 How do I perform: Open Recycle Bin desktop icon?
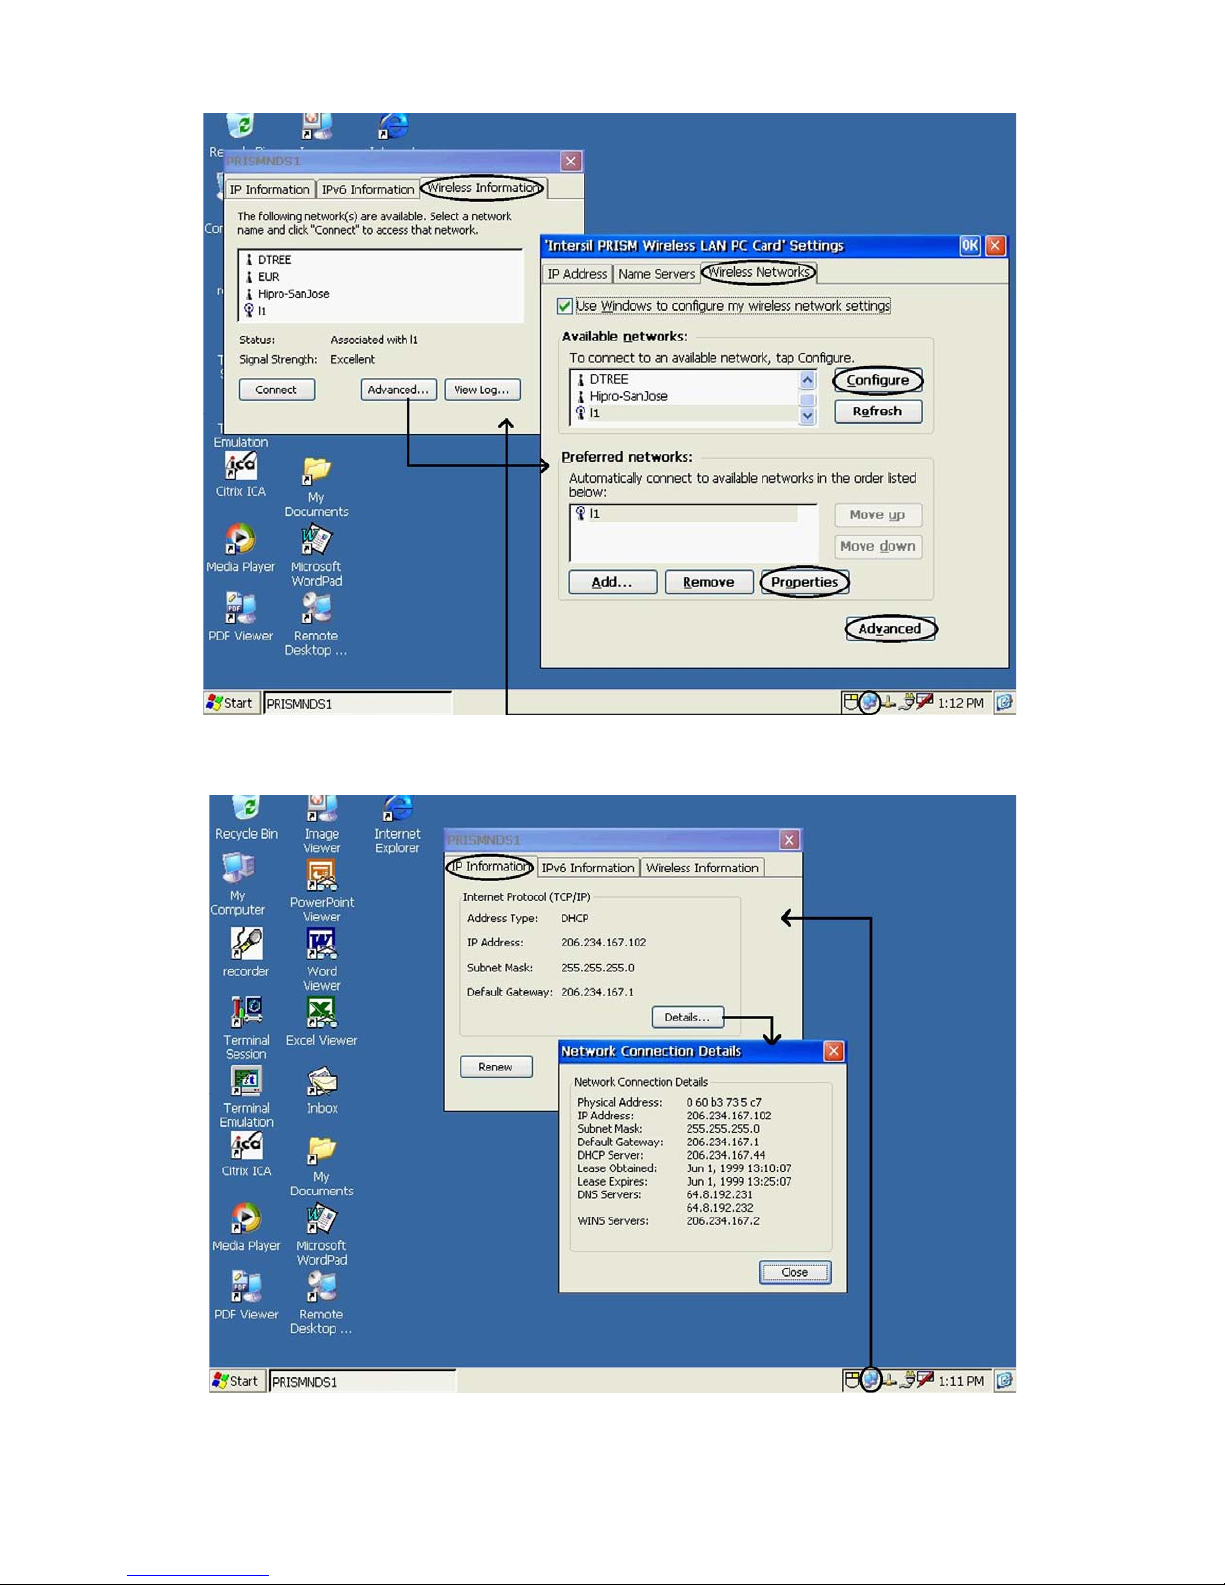click(246, 818)
